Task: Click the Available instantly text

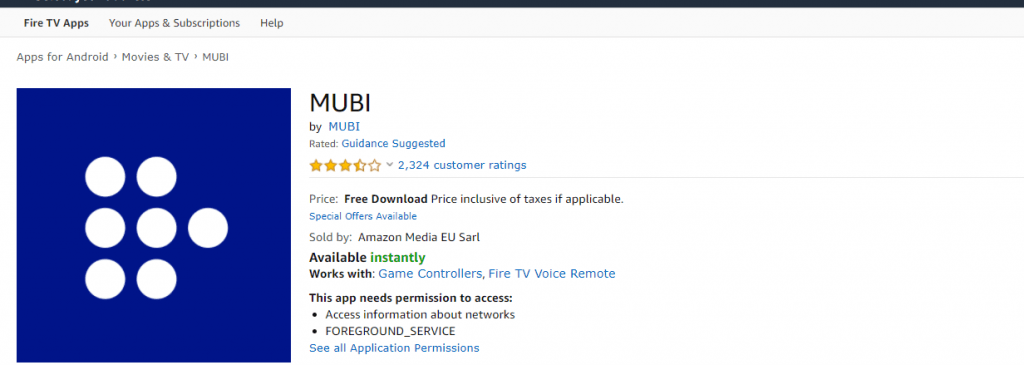Action: 367,257
